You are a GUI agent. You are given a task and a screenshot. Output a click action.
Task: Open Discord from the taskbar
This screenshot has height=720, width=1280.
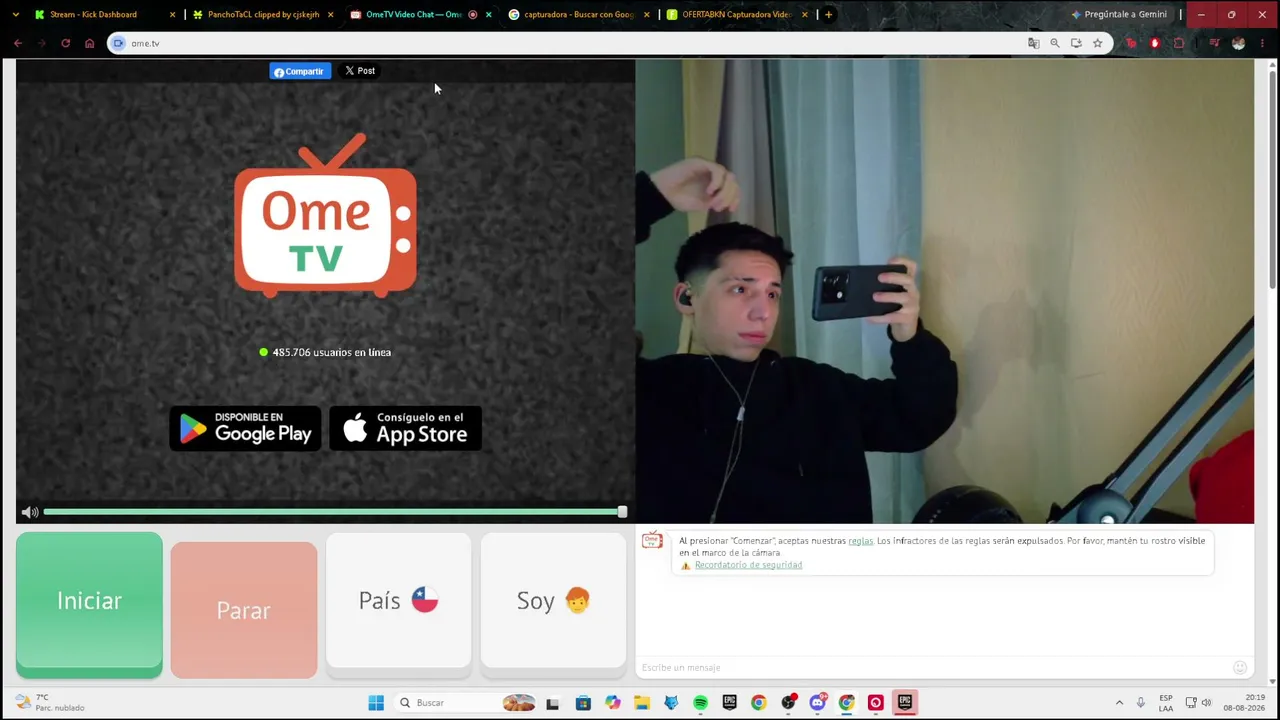coord(817,703)
